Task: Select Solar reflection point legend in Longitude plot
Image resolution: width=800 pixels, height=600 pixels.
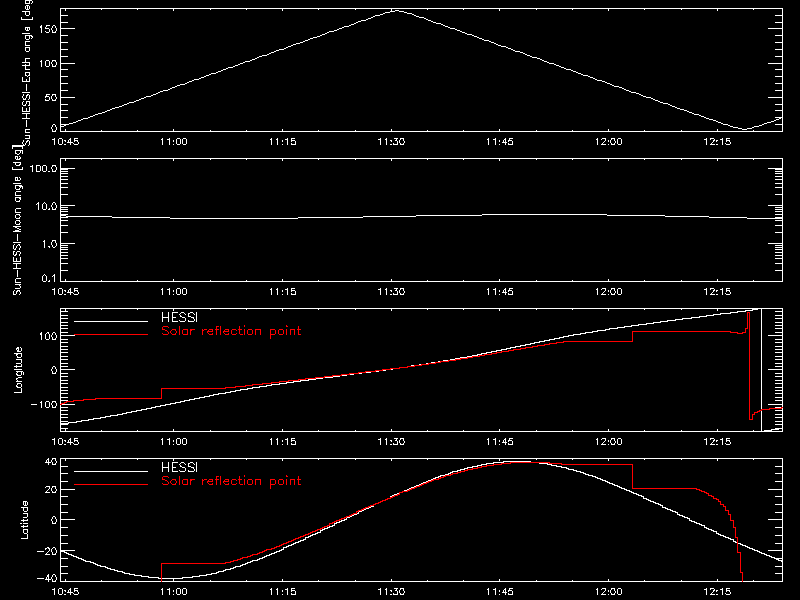Action: pos(231,331)
